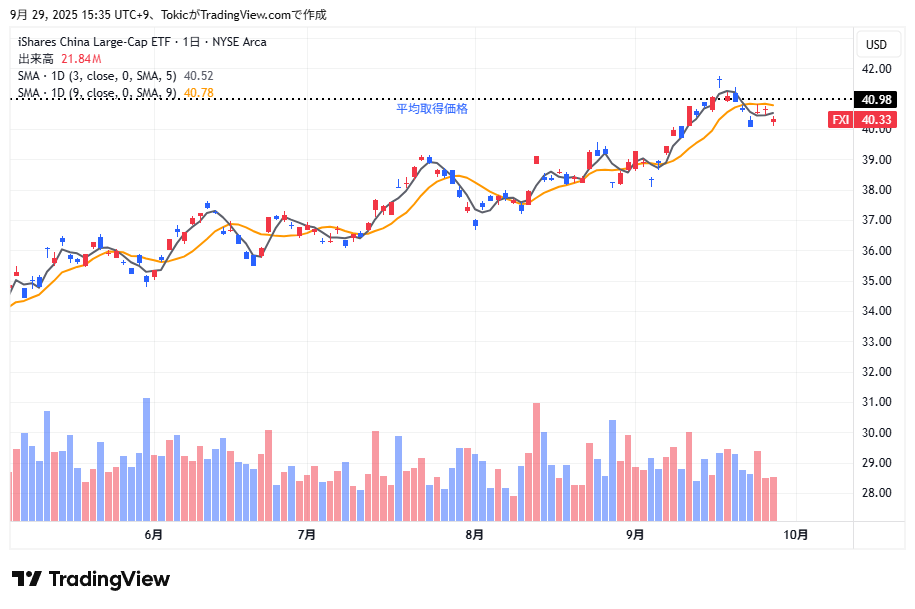The image size is (915, 609).
Task: Click the most recent red candlestick
Action: pyautogui.click(x=773, y=121)
